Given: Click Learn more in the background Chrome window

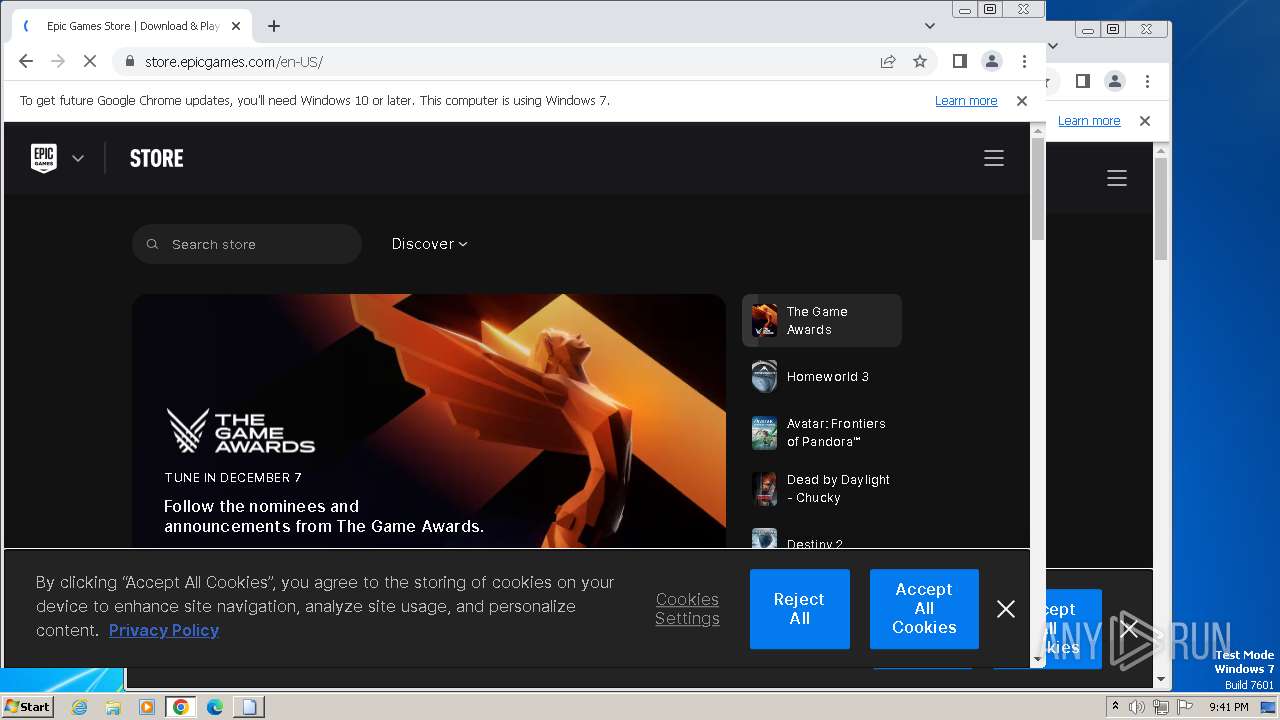Looking at the screenshot, I should click(x=1089, y=121).
